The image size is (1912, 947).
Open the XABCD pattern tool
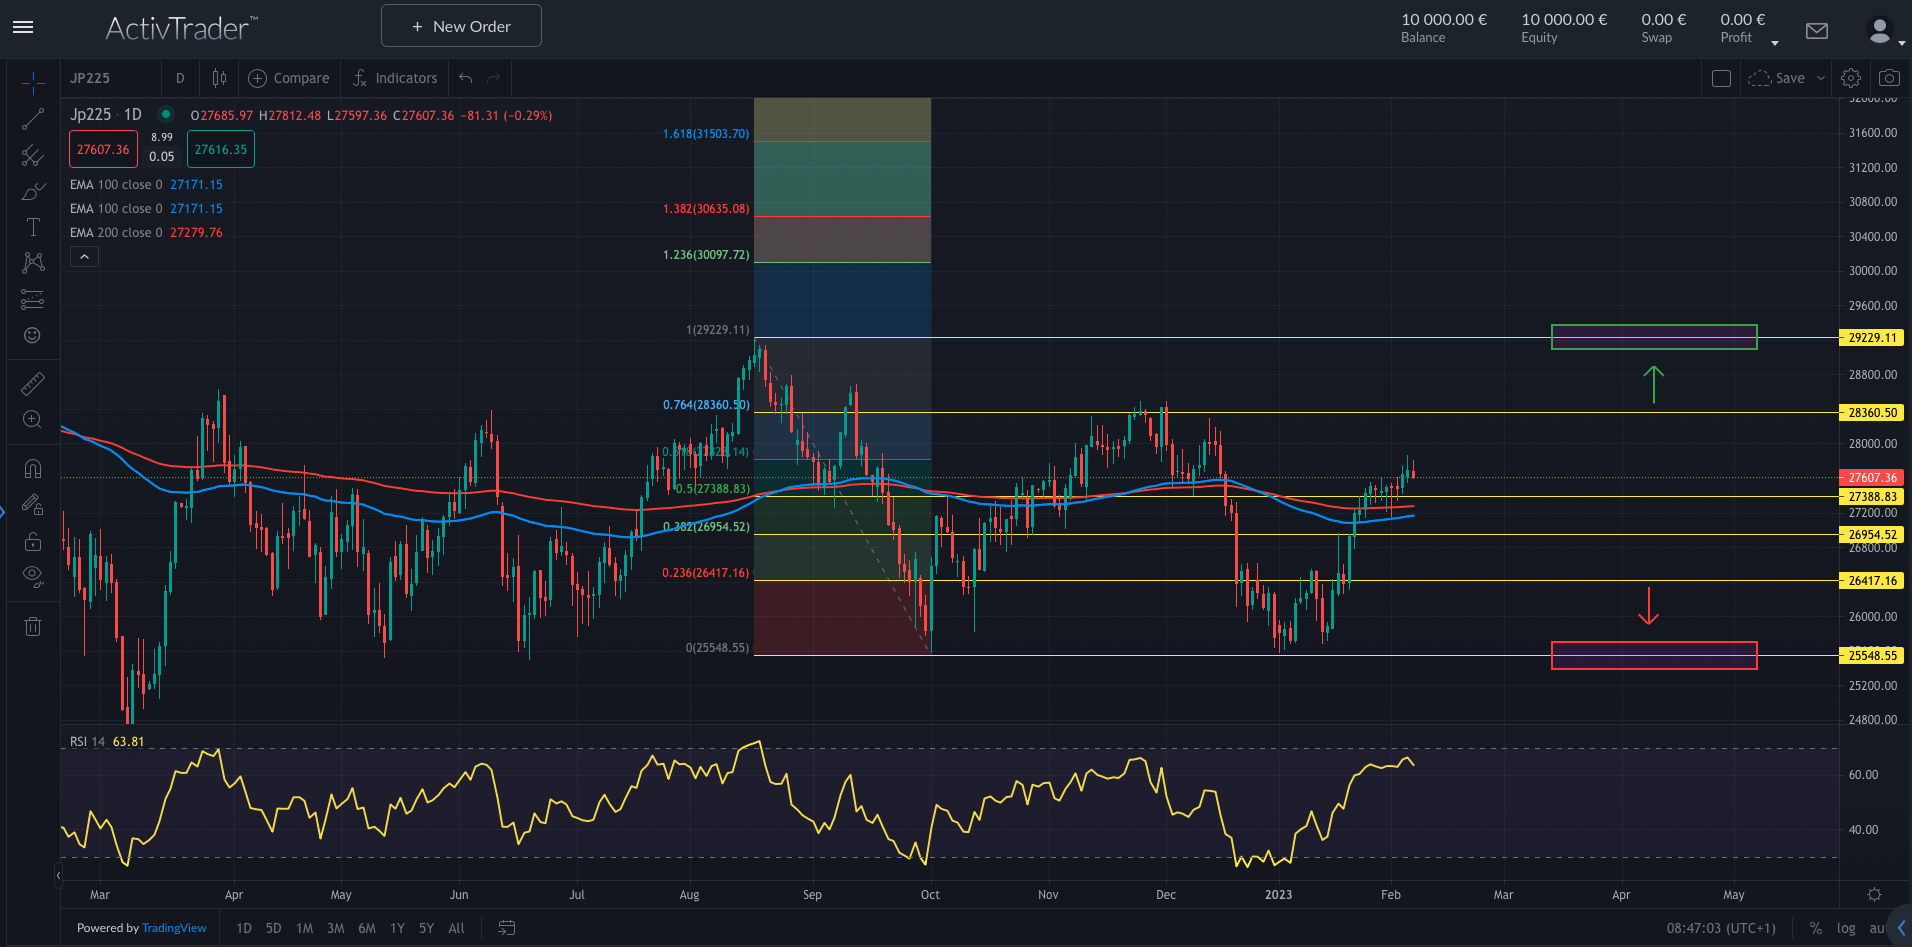click(33, 262)
